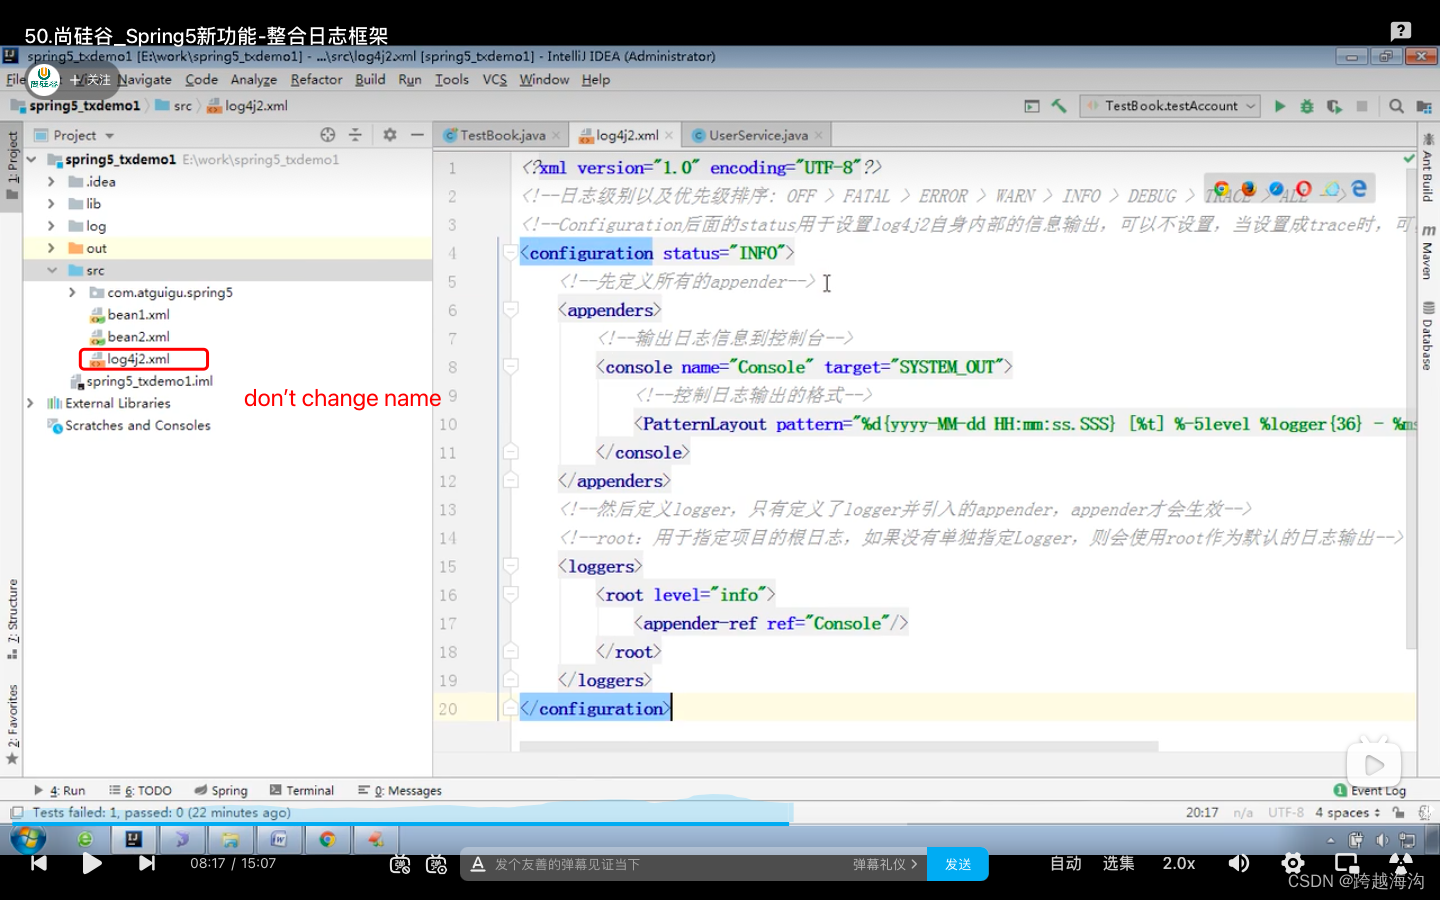Click the blue send danmaku button (发送)
This screenshot has height=900, width=1440.
[958, 864]
